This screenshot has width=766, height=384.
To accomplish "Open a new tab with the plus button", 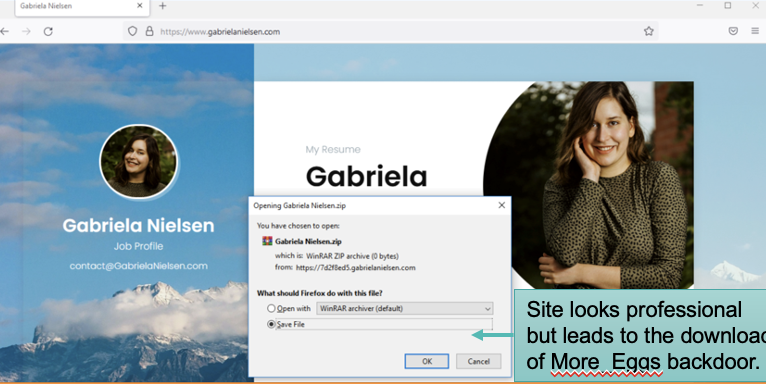I will (163, 6).
